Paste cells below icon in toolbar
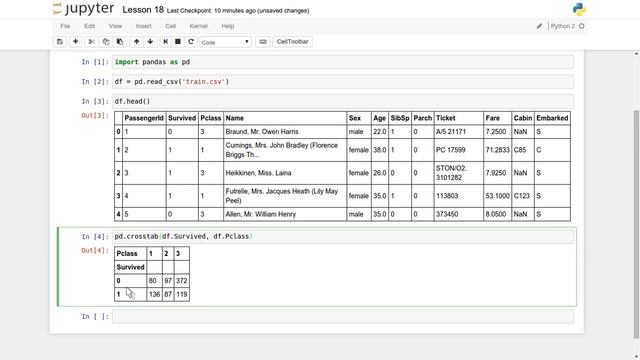 point(120,42)
